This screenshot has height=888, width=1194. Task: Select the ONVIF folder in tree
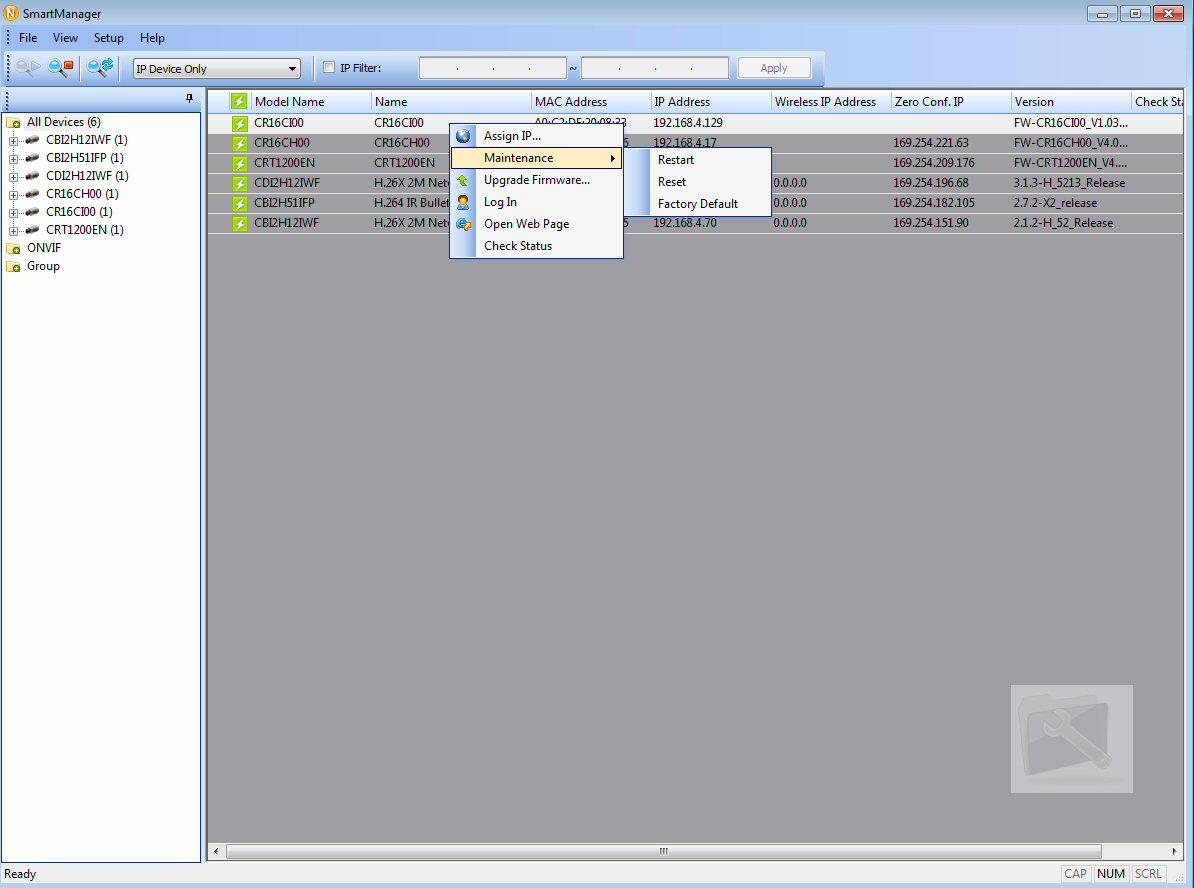pyautogui.click(x=43, y=248)
